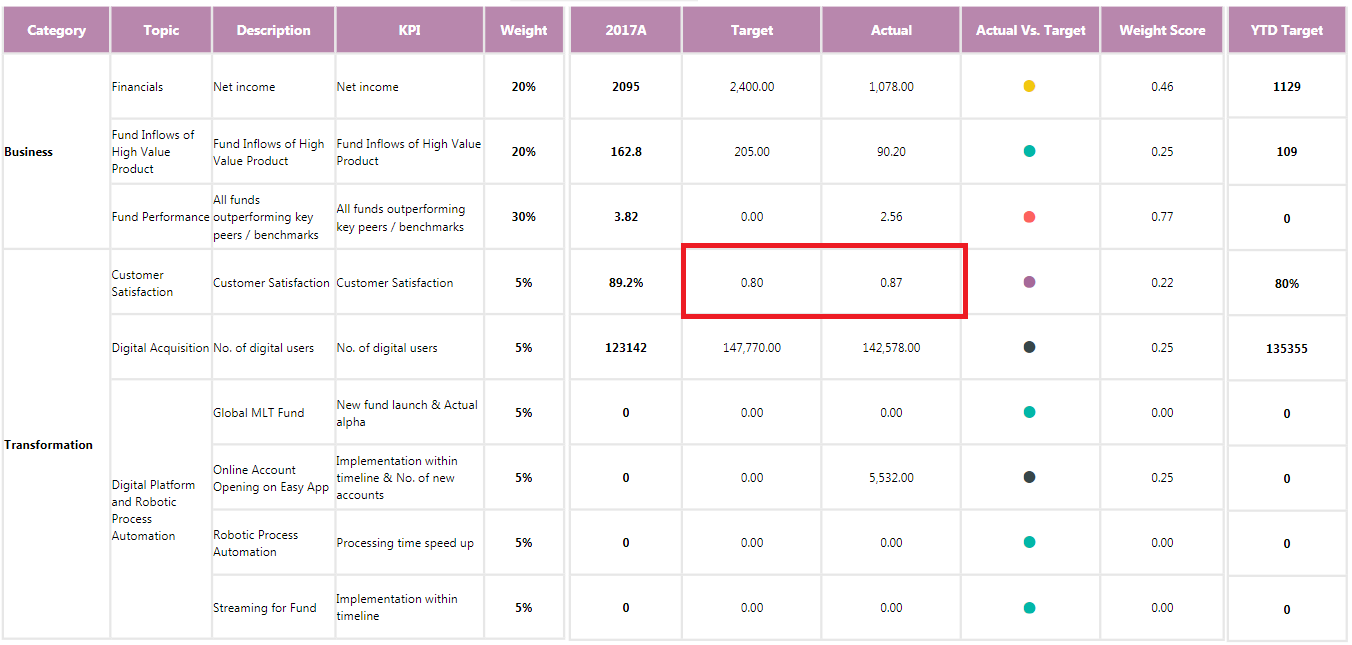Select the Transformation category cell
The width and height of the screenshot is (1352, 645).
click(x=56, y=445)
